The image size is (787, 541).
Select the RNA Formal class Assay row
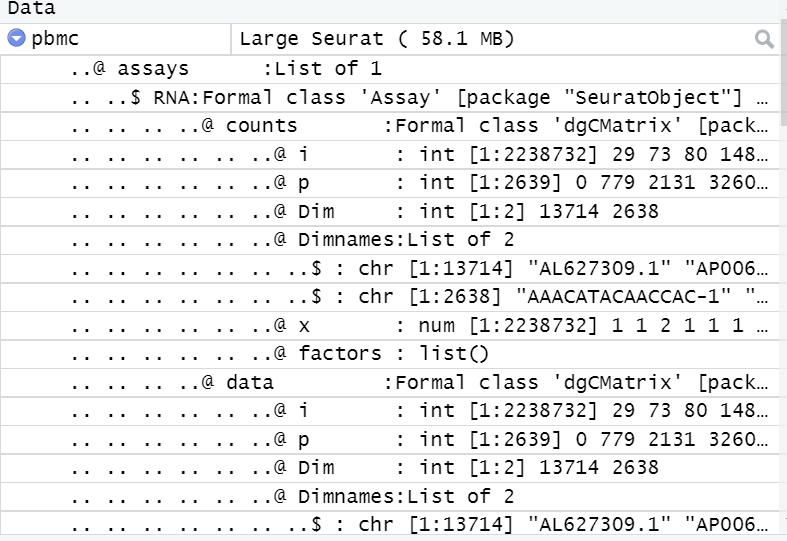[389, 97]
